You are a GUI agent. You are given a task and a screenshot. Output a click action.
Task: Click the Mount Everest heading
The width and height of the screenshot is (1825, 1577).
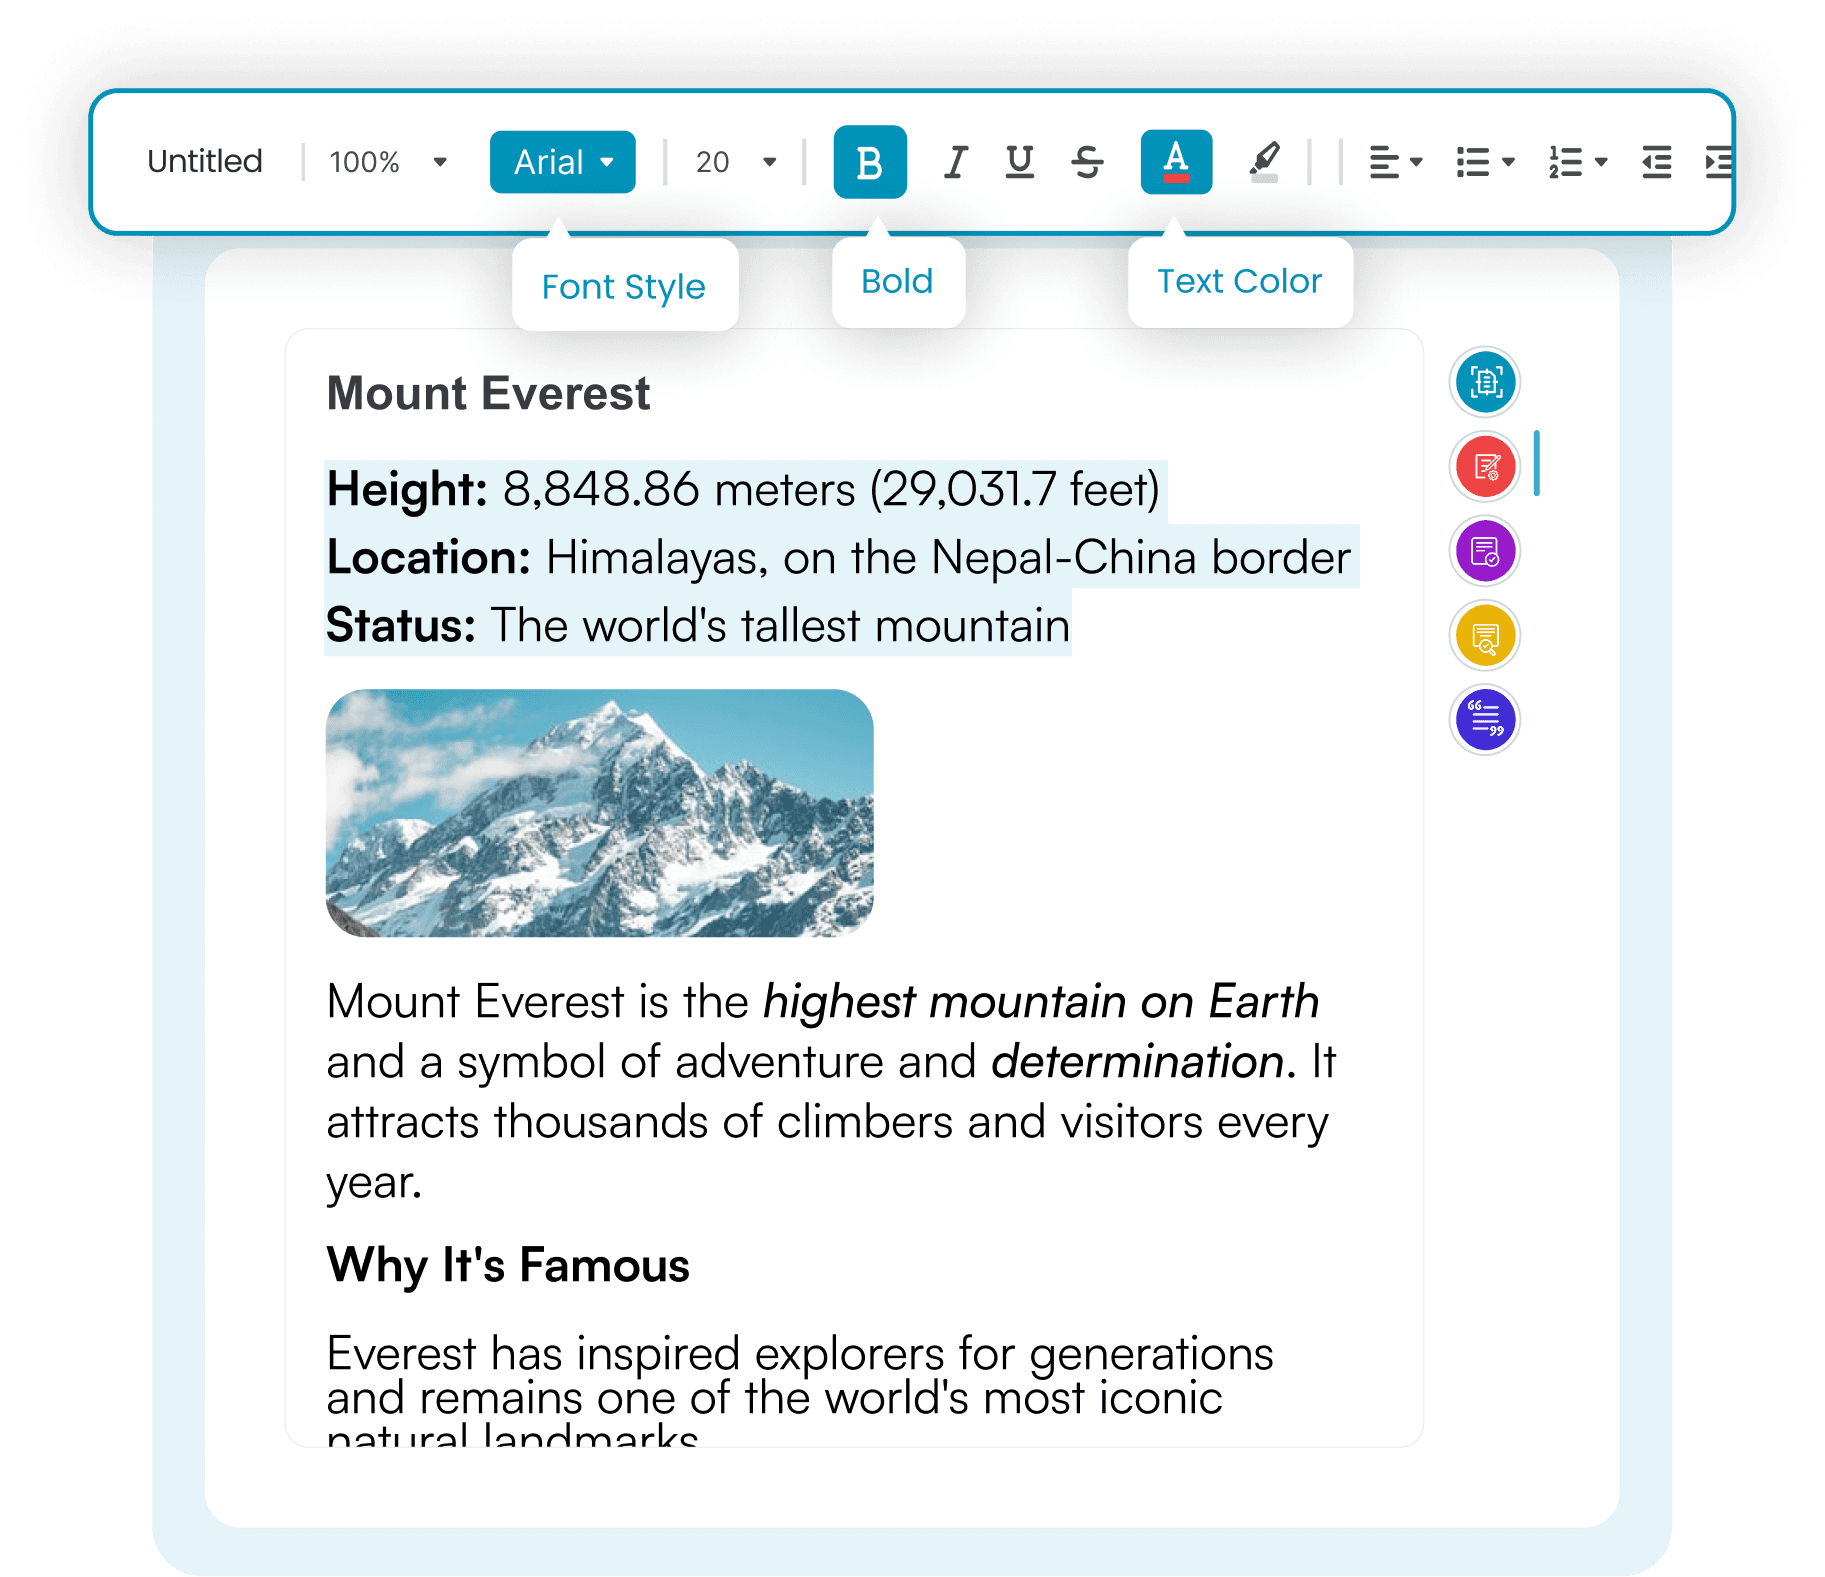point(488,394)
